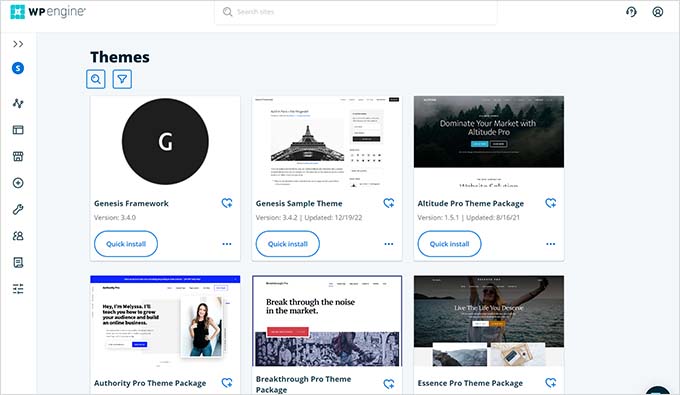Quick install Genesis Sample Theme
The image size is (680, 395).
(x=288, y=244)
